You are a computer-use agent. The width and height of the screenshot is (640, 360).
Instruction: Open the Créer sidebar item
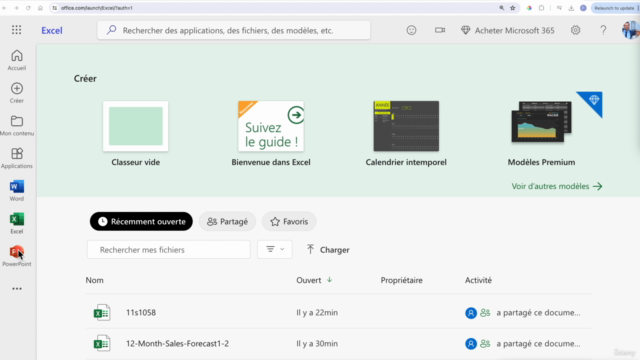click(17, 93)
